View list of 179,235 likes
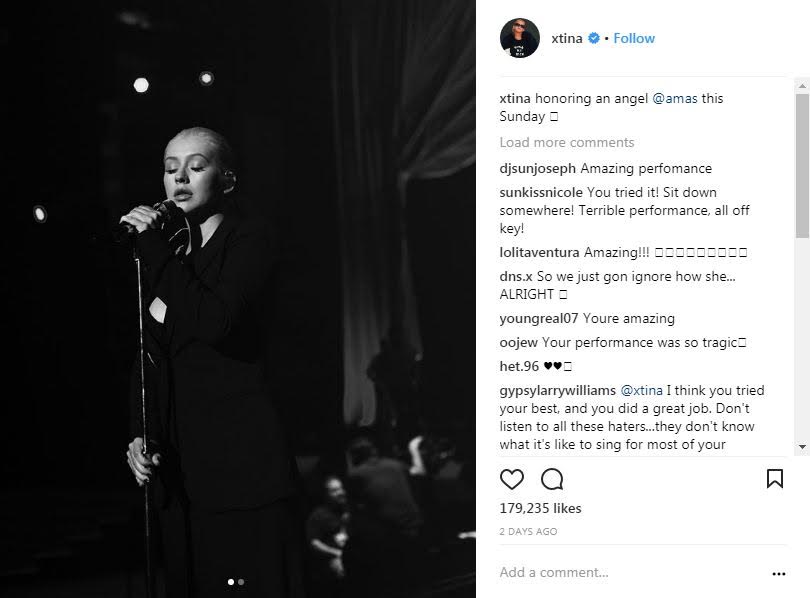Image resolution: width=810 pixels, height=598 pixels. [540, 508]
